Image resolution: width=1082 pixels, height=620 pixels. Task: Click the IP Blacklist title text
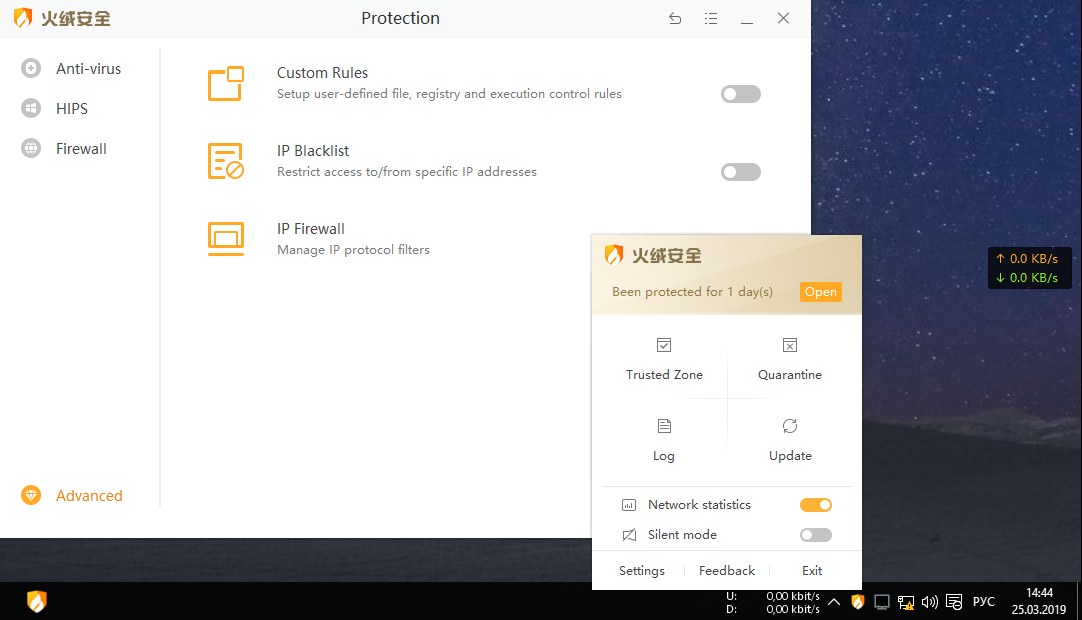pos(313,151)
